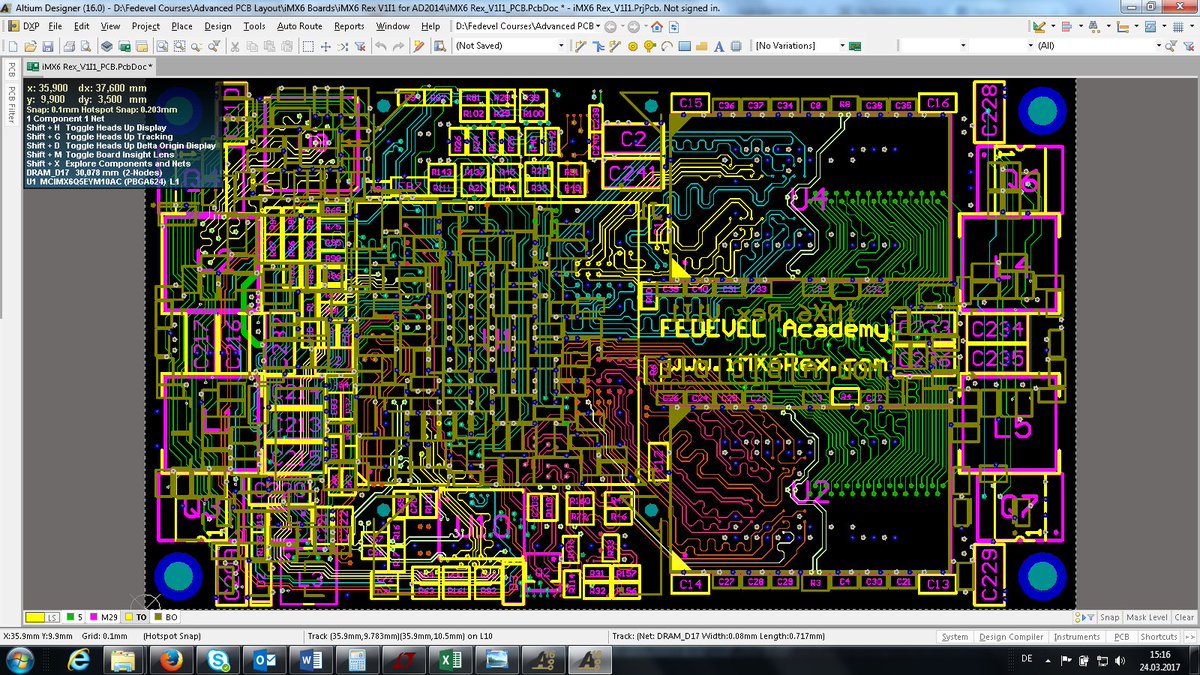Image resolution: width=1200 pixels, height=675 pixels.
Task: Open Excel from the taskbar
Action: [450, 660]
